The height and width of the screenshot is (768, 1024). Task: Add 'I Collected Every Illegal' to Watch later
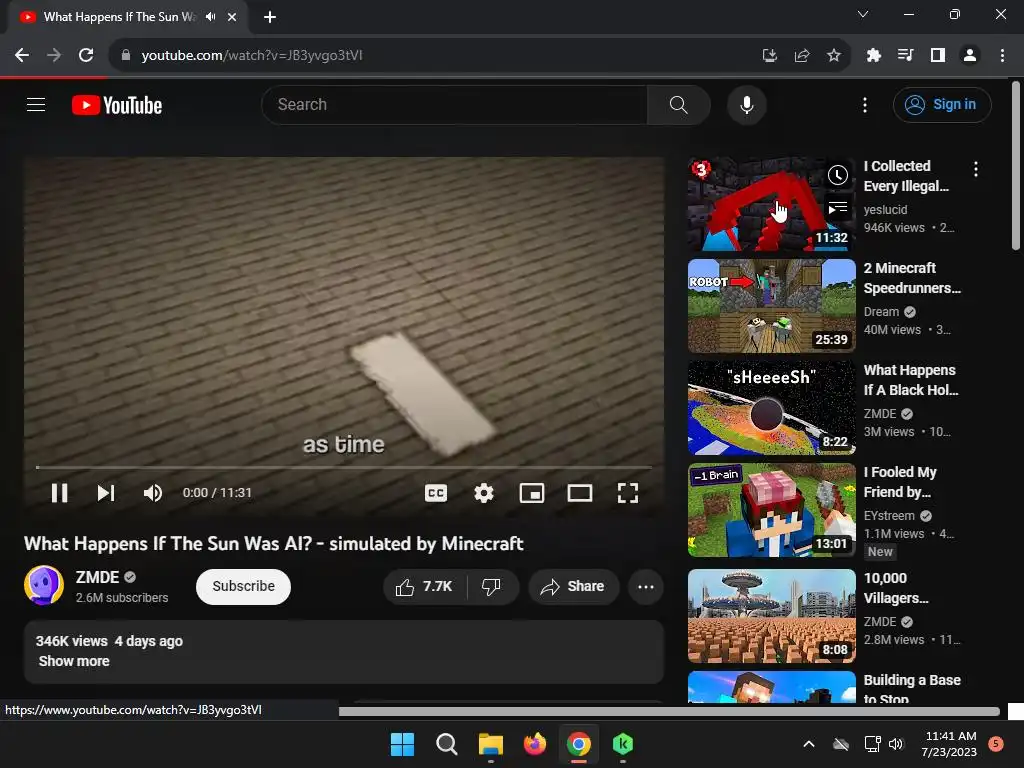coord(838,175)
